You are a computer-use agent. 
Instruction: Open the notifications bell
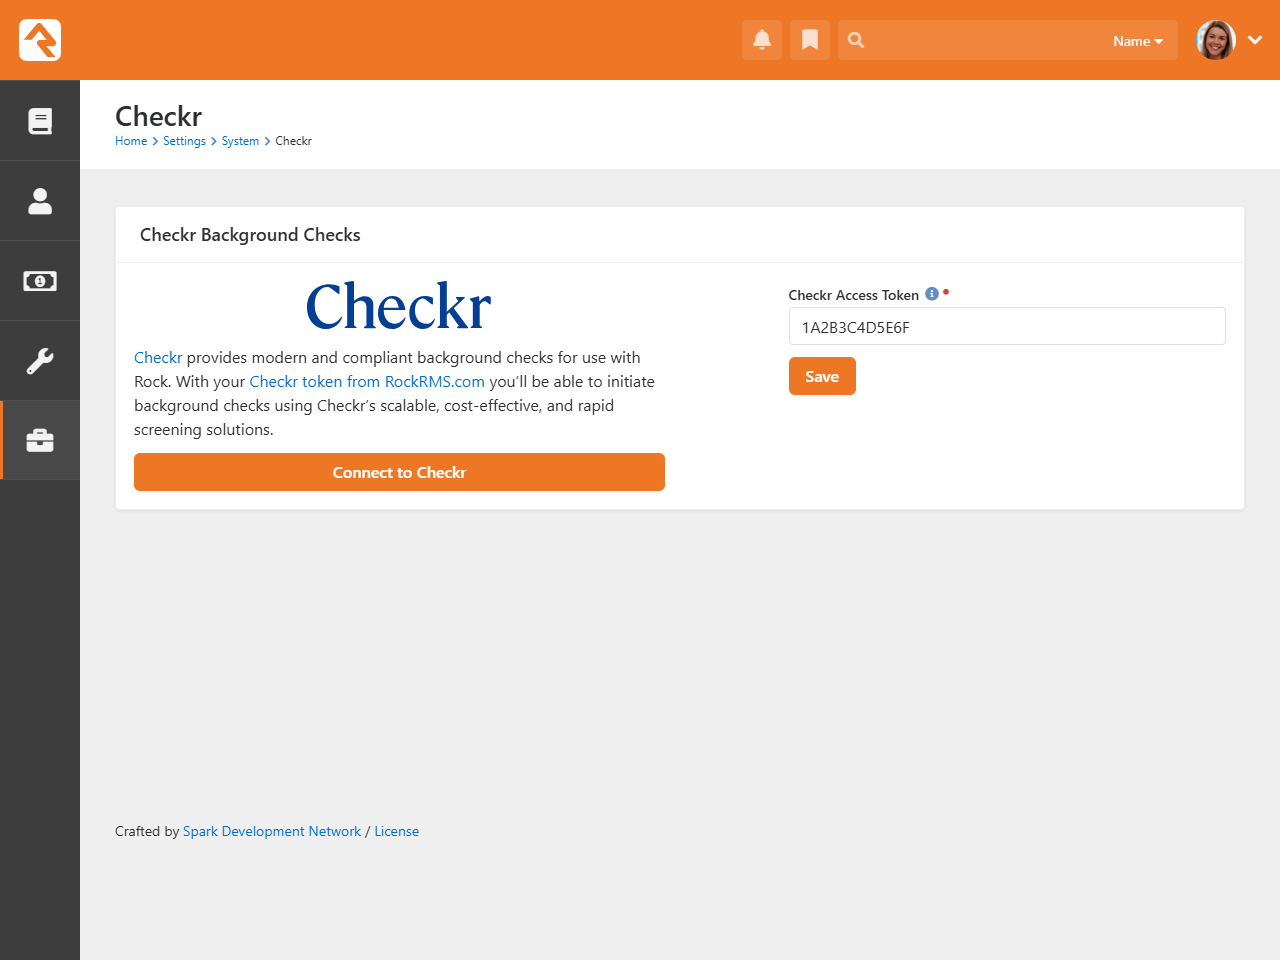[762, 40]
